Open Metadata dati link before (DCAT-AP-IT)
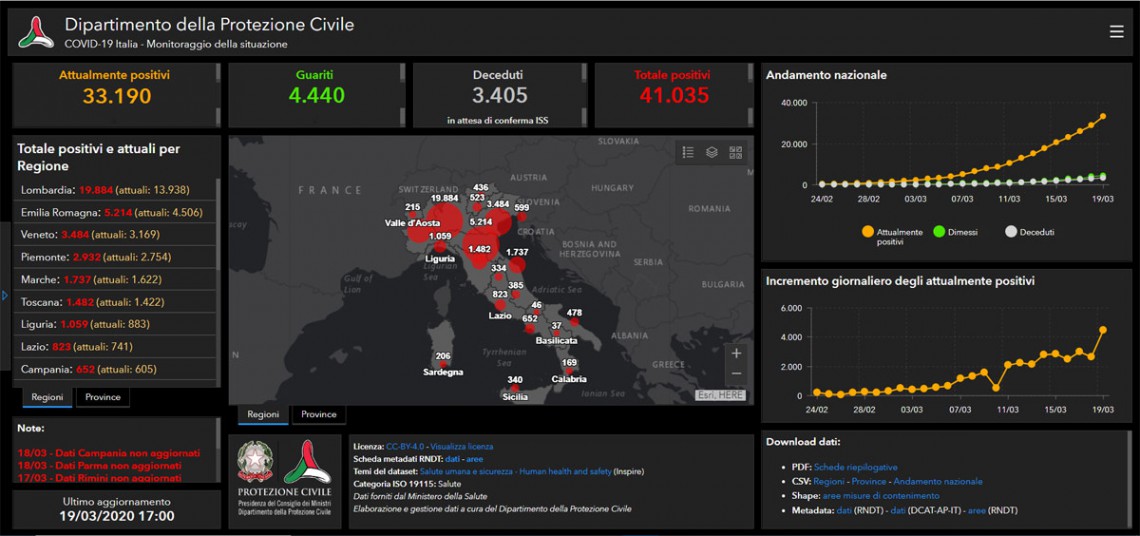 (x=897, y=511)
